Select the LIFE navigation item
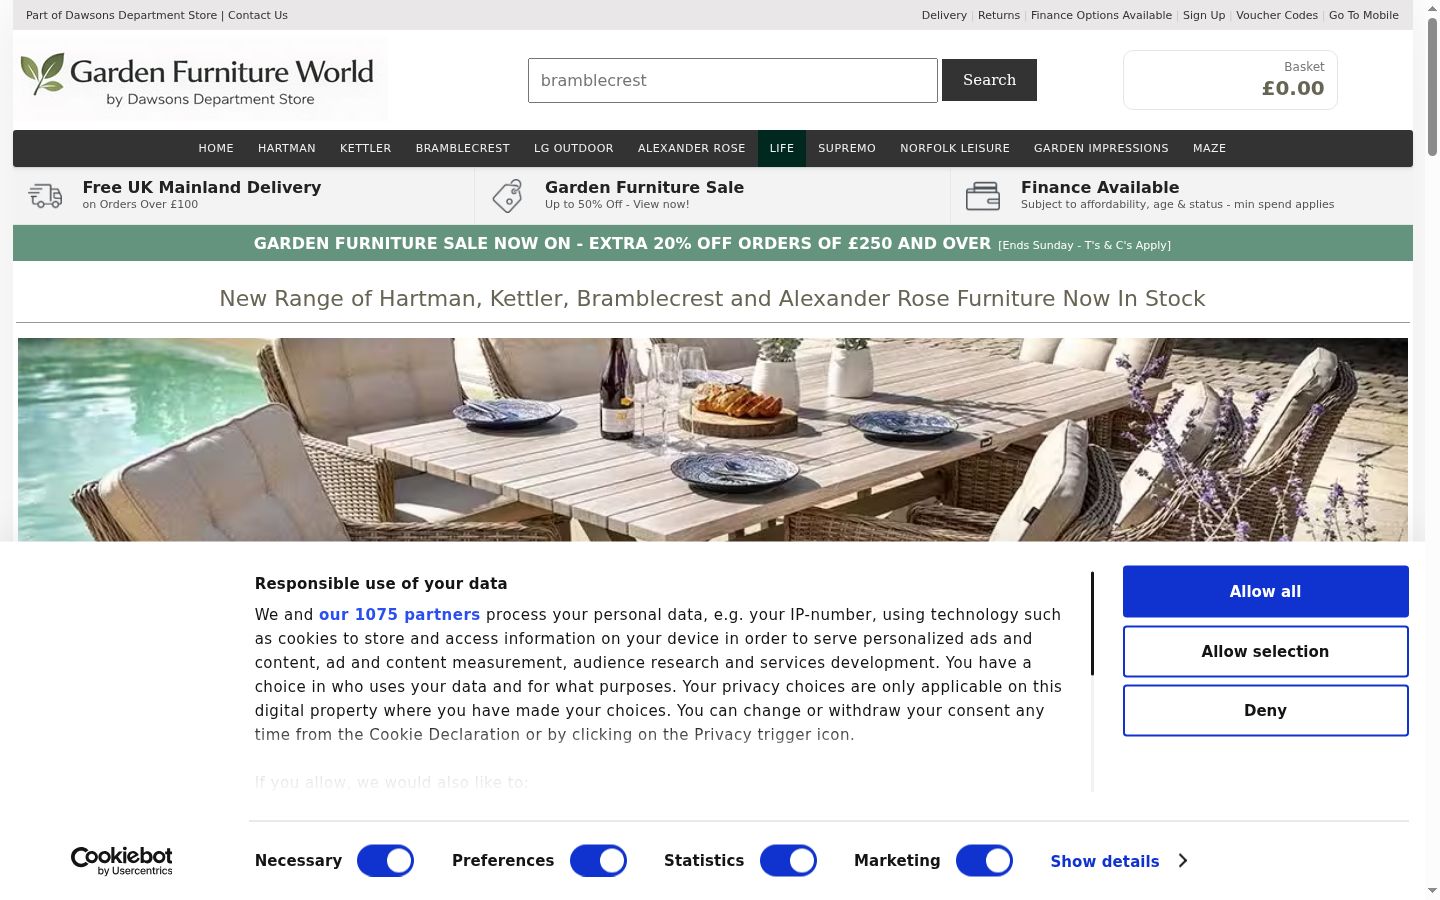Viewport: 1440px width, 900px height. 782,148
